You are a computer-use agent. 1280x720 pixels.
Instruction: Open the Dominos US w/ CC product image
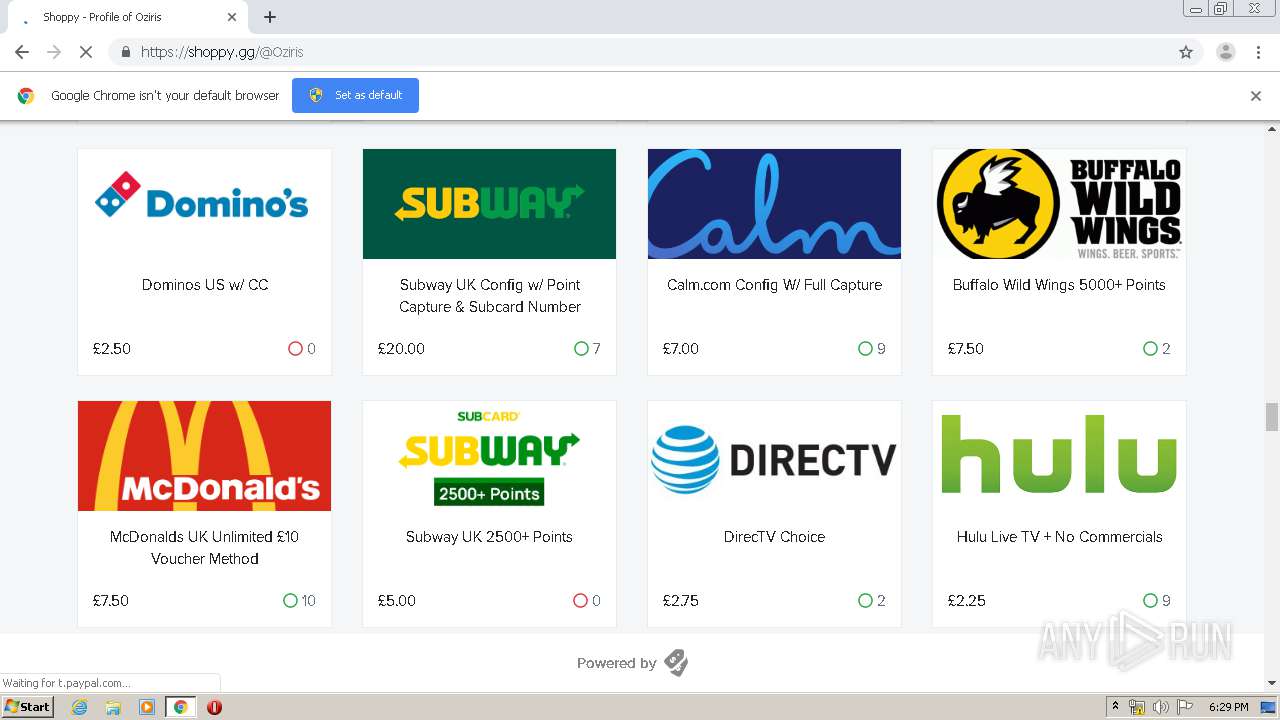204,204
